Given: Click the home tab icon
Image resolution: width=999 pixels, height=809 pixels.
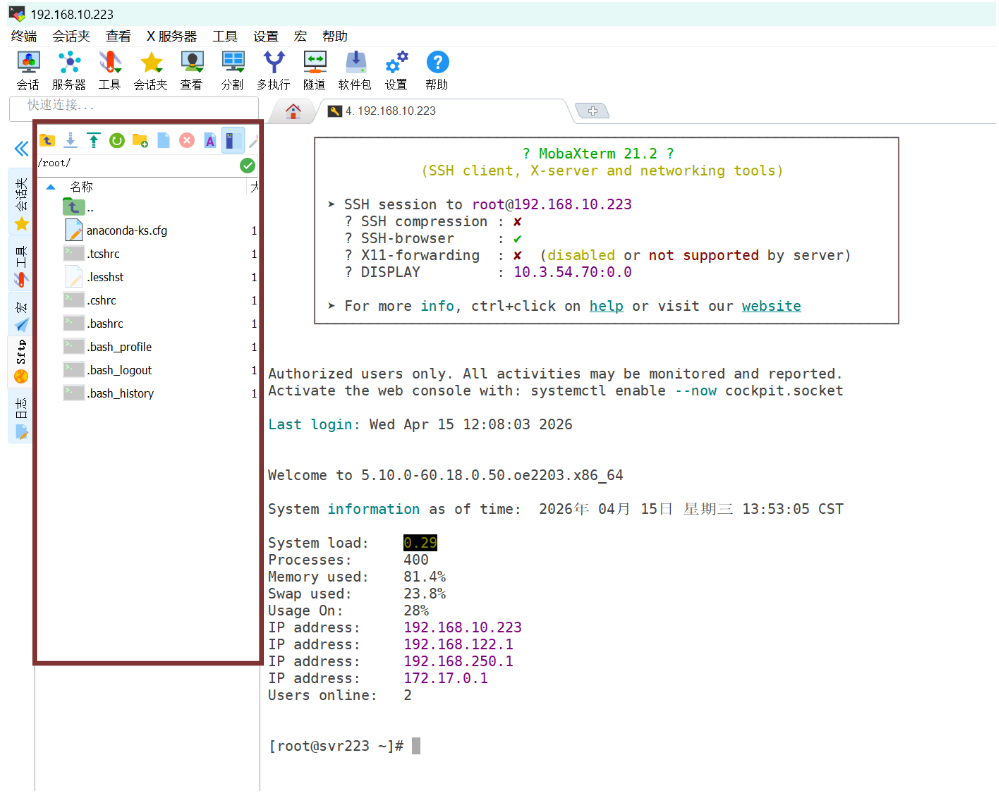Looking at the screenshot, I should point(293,111).
